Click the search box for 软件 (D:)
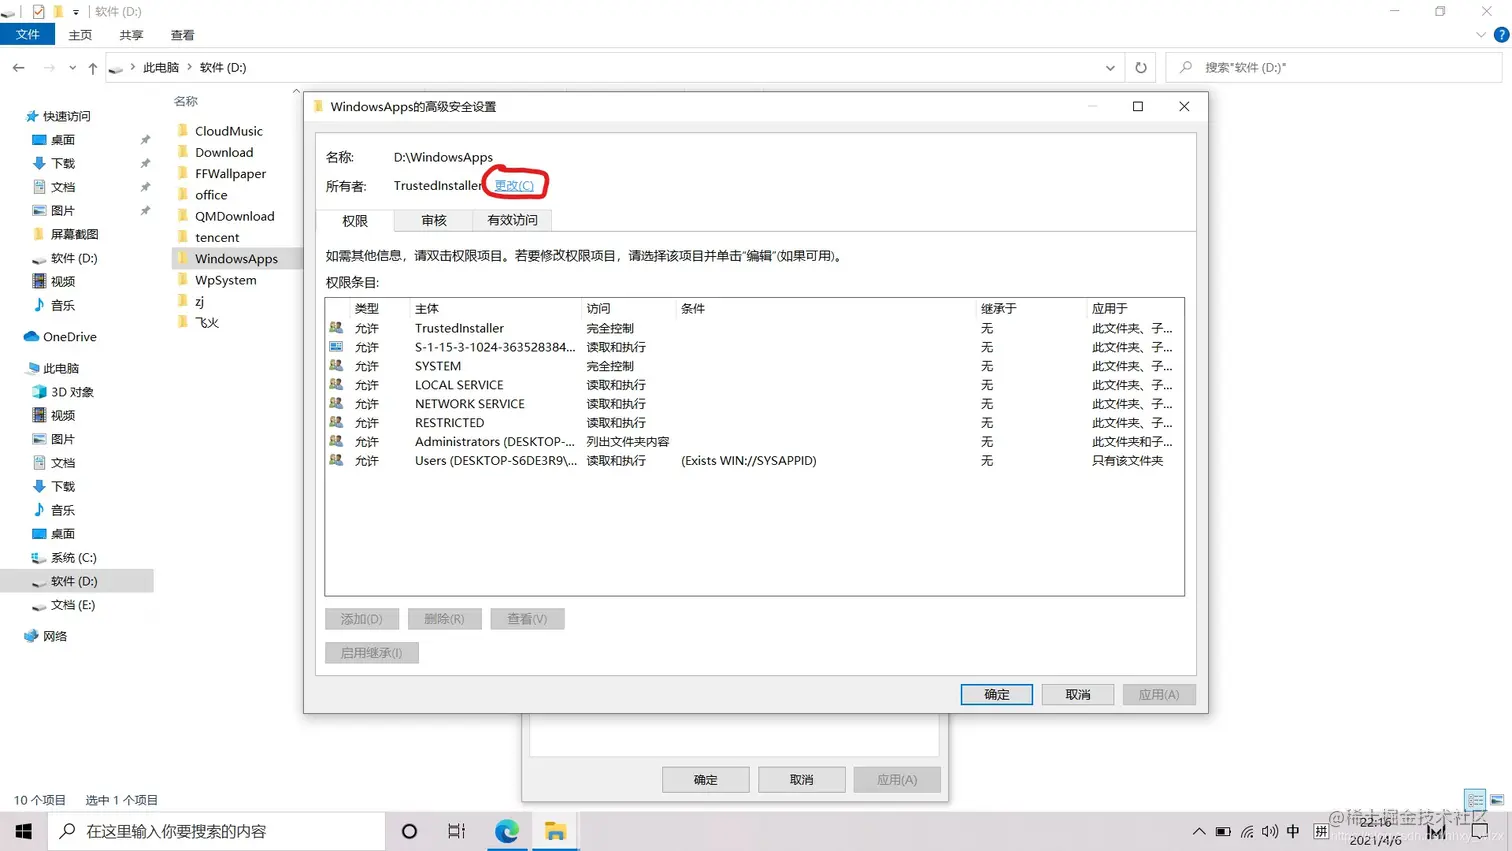1512x851 pixels. coord(1334,68)
